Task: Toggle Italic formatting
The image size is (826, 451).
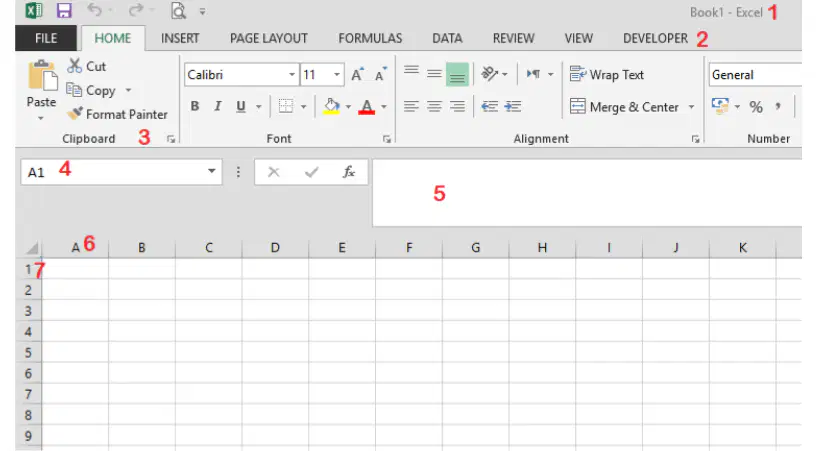Action: coord(218,106)
